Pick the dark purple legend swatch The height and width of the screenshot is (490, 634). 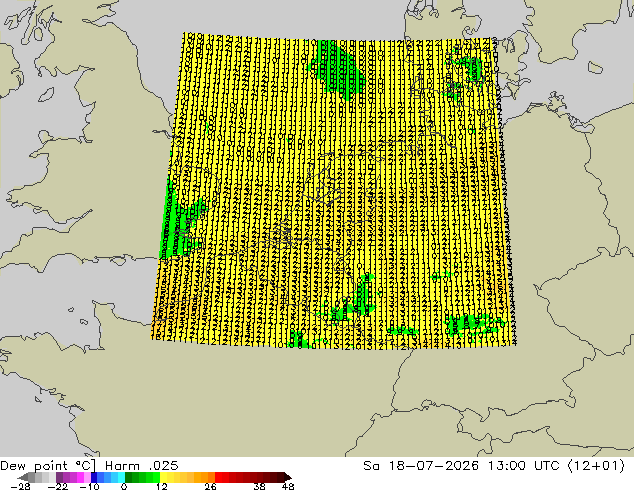[x=59, y=477]
